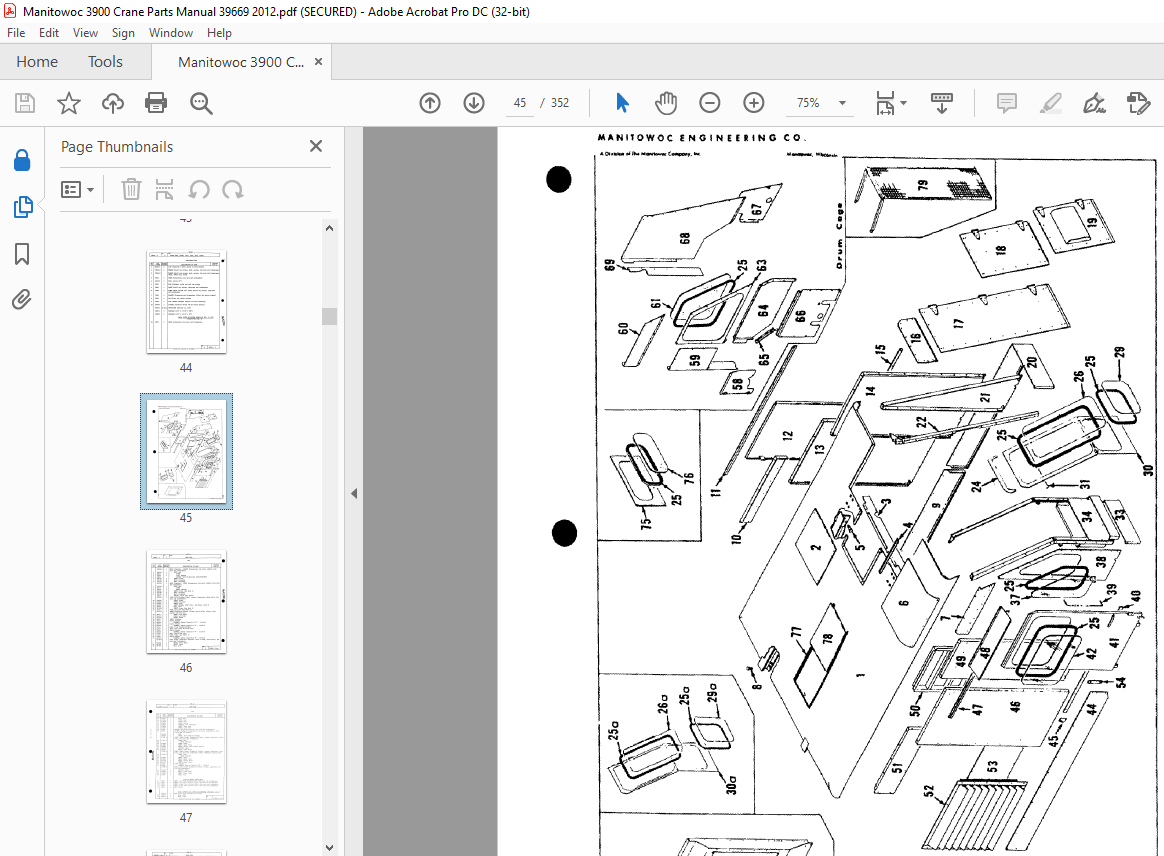The width and height of the screenshot is (1164, 856).
Task: Click the stamp tool in the toolbar
Action: [x=1138, y=102]
